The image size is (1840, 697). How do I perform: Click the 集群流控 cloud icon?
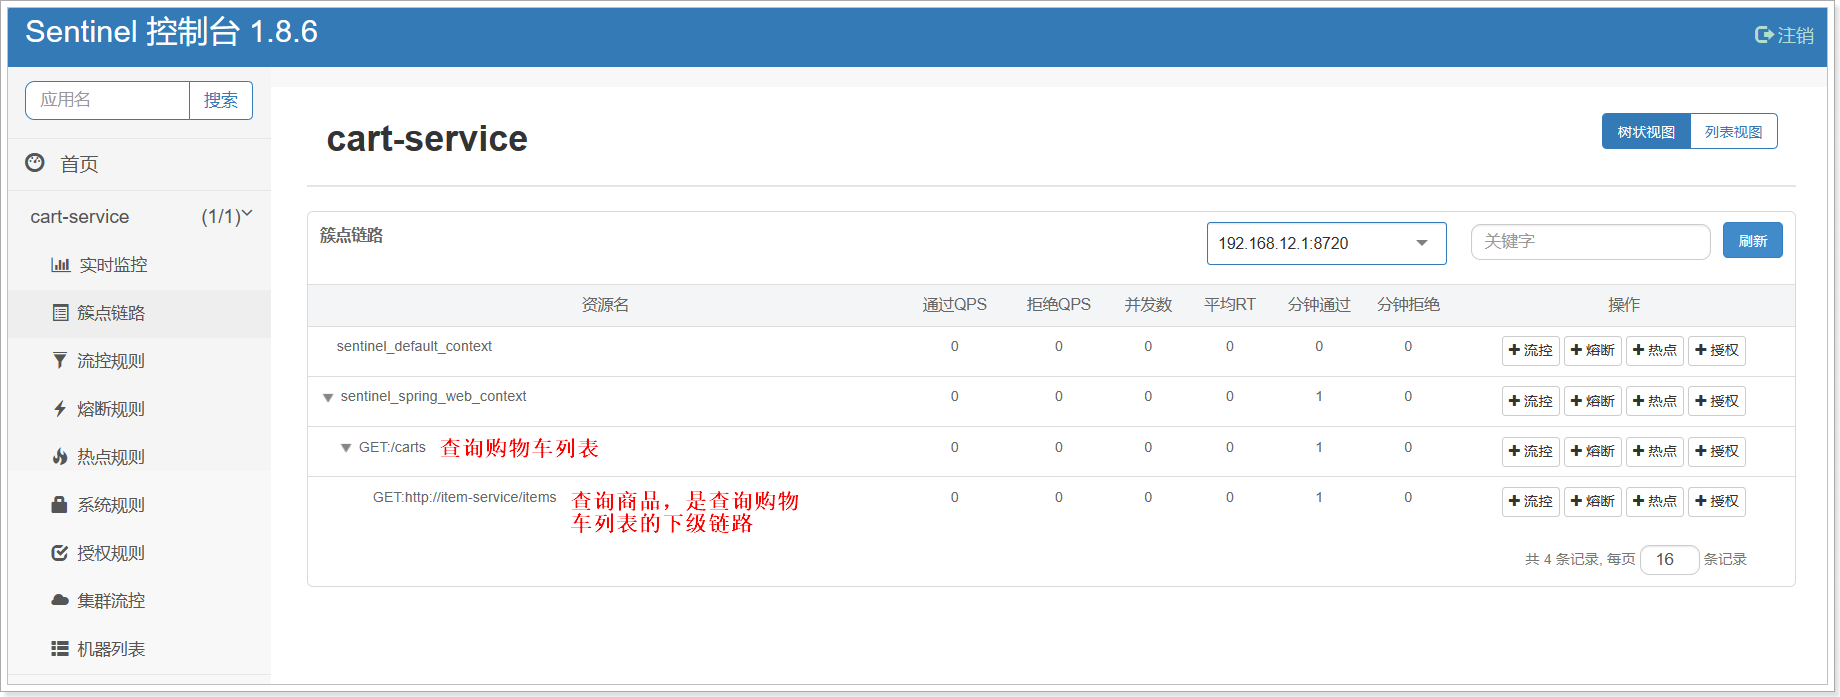click(x=60, y=601)
